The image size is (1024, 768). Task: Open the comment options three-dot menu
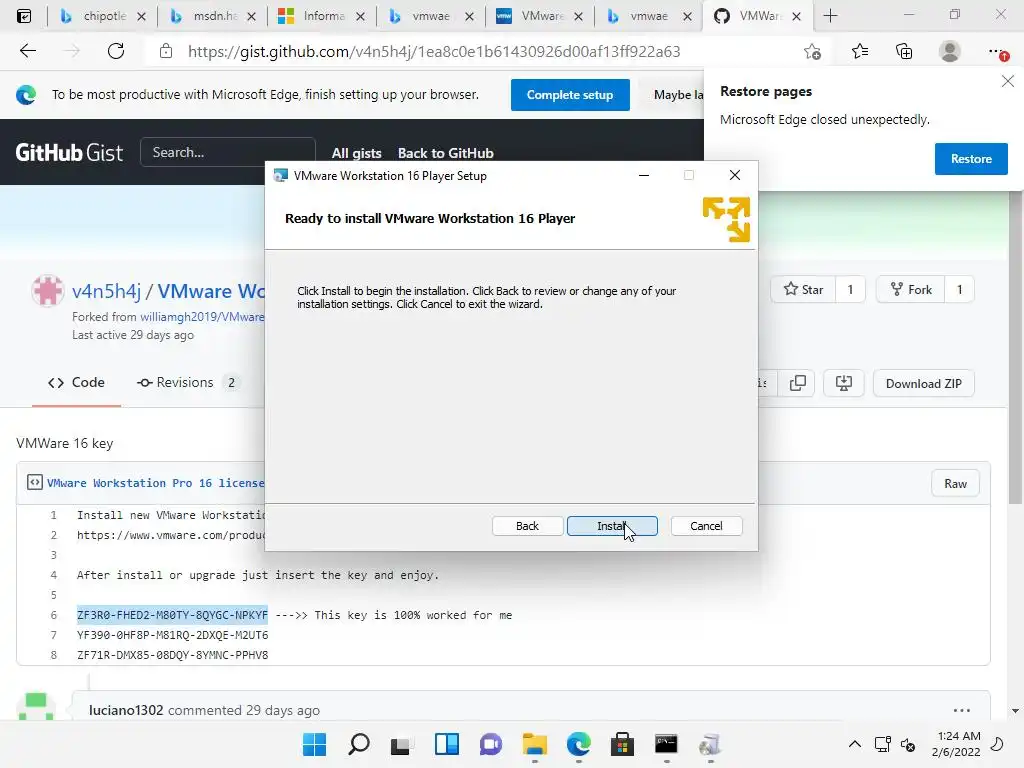tap(961, 710)
